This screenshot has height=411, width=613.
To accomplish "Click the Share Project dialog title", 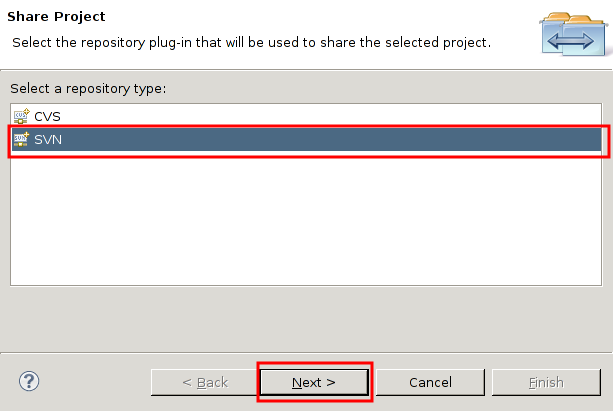I will 56,16.
